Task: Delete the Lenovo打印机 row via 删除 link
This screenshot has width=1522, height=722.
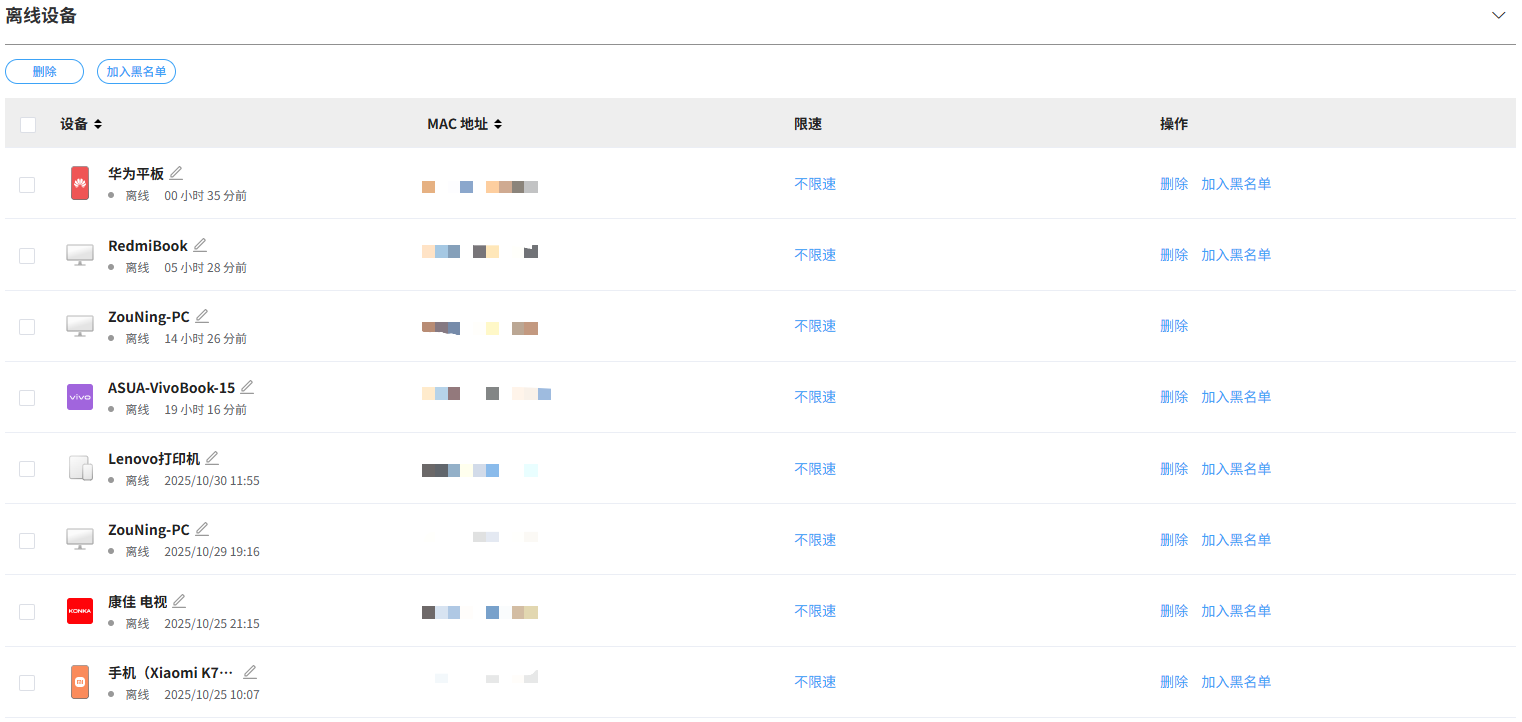Action: click(x=1174, y=469)
